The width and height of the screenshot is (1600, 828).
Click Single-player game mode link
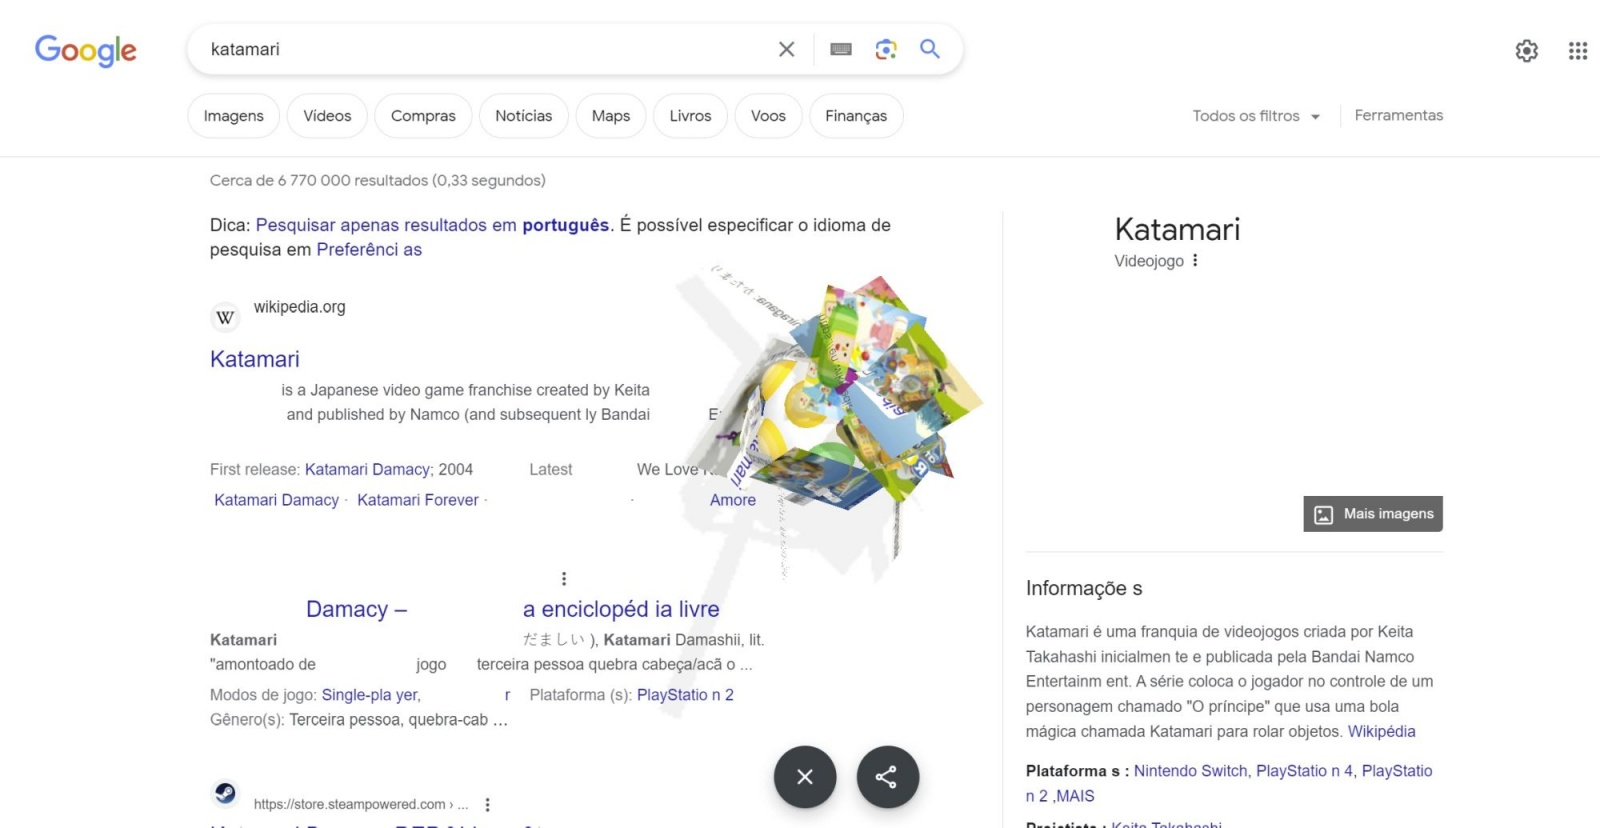point(371,695)
